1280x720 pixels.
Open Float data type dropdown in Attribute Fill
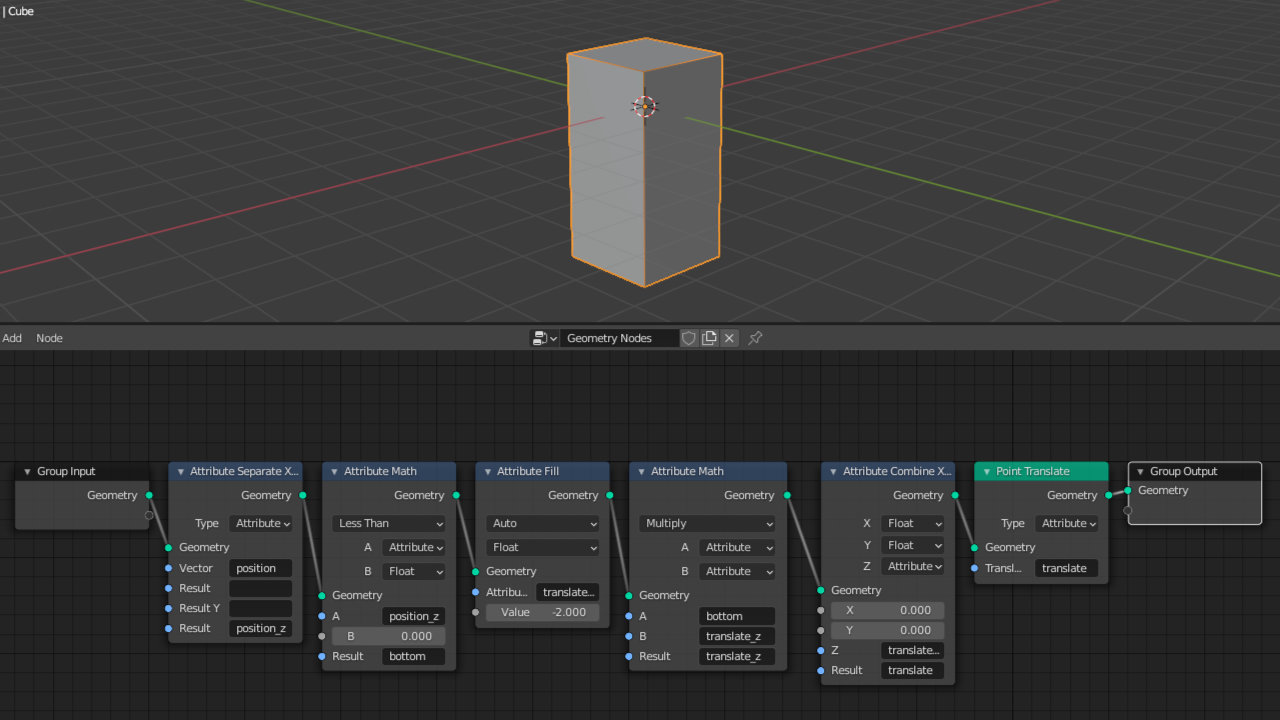coord(543,547)
